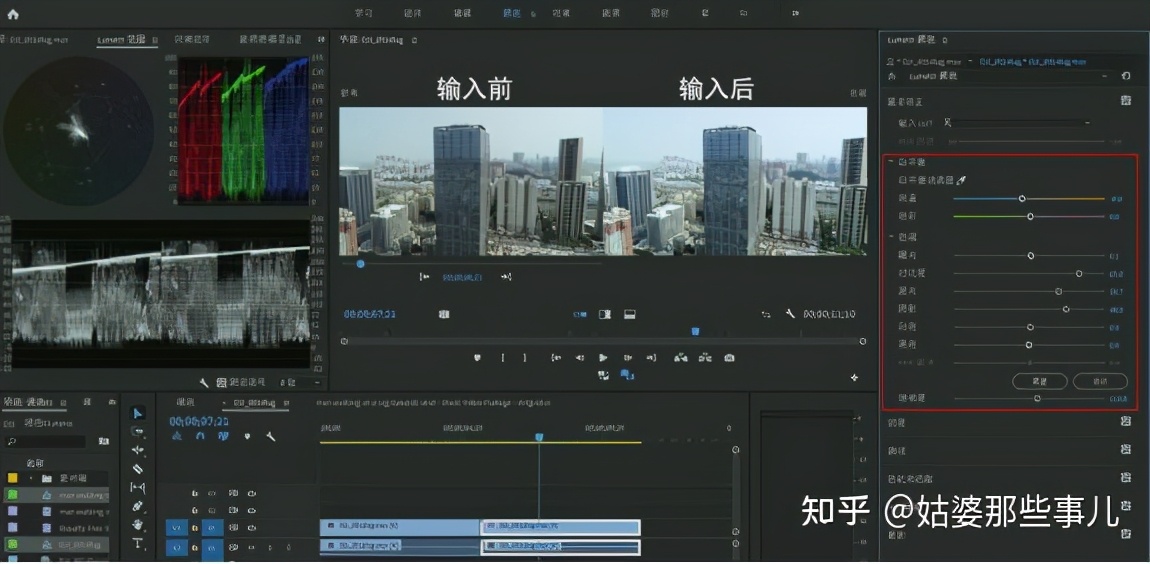
Task: Pick the white balance eyedropper
Action: pos(962,180)
